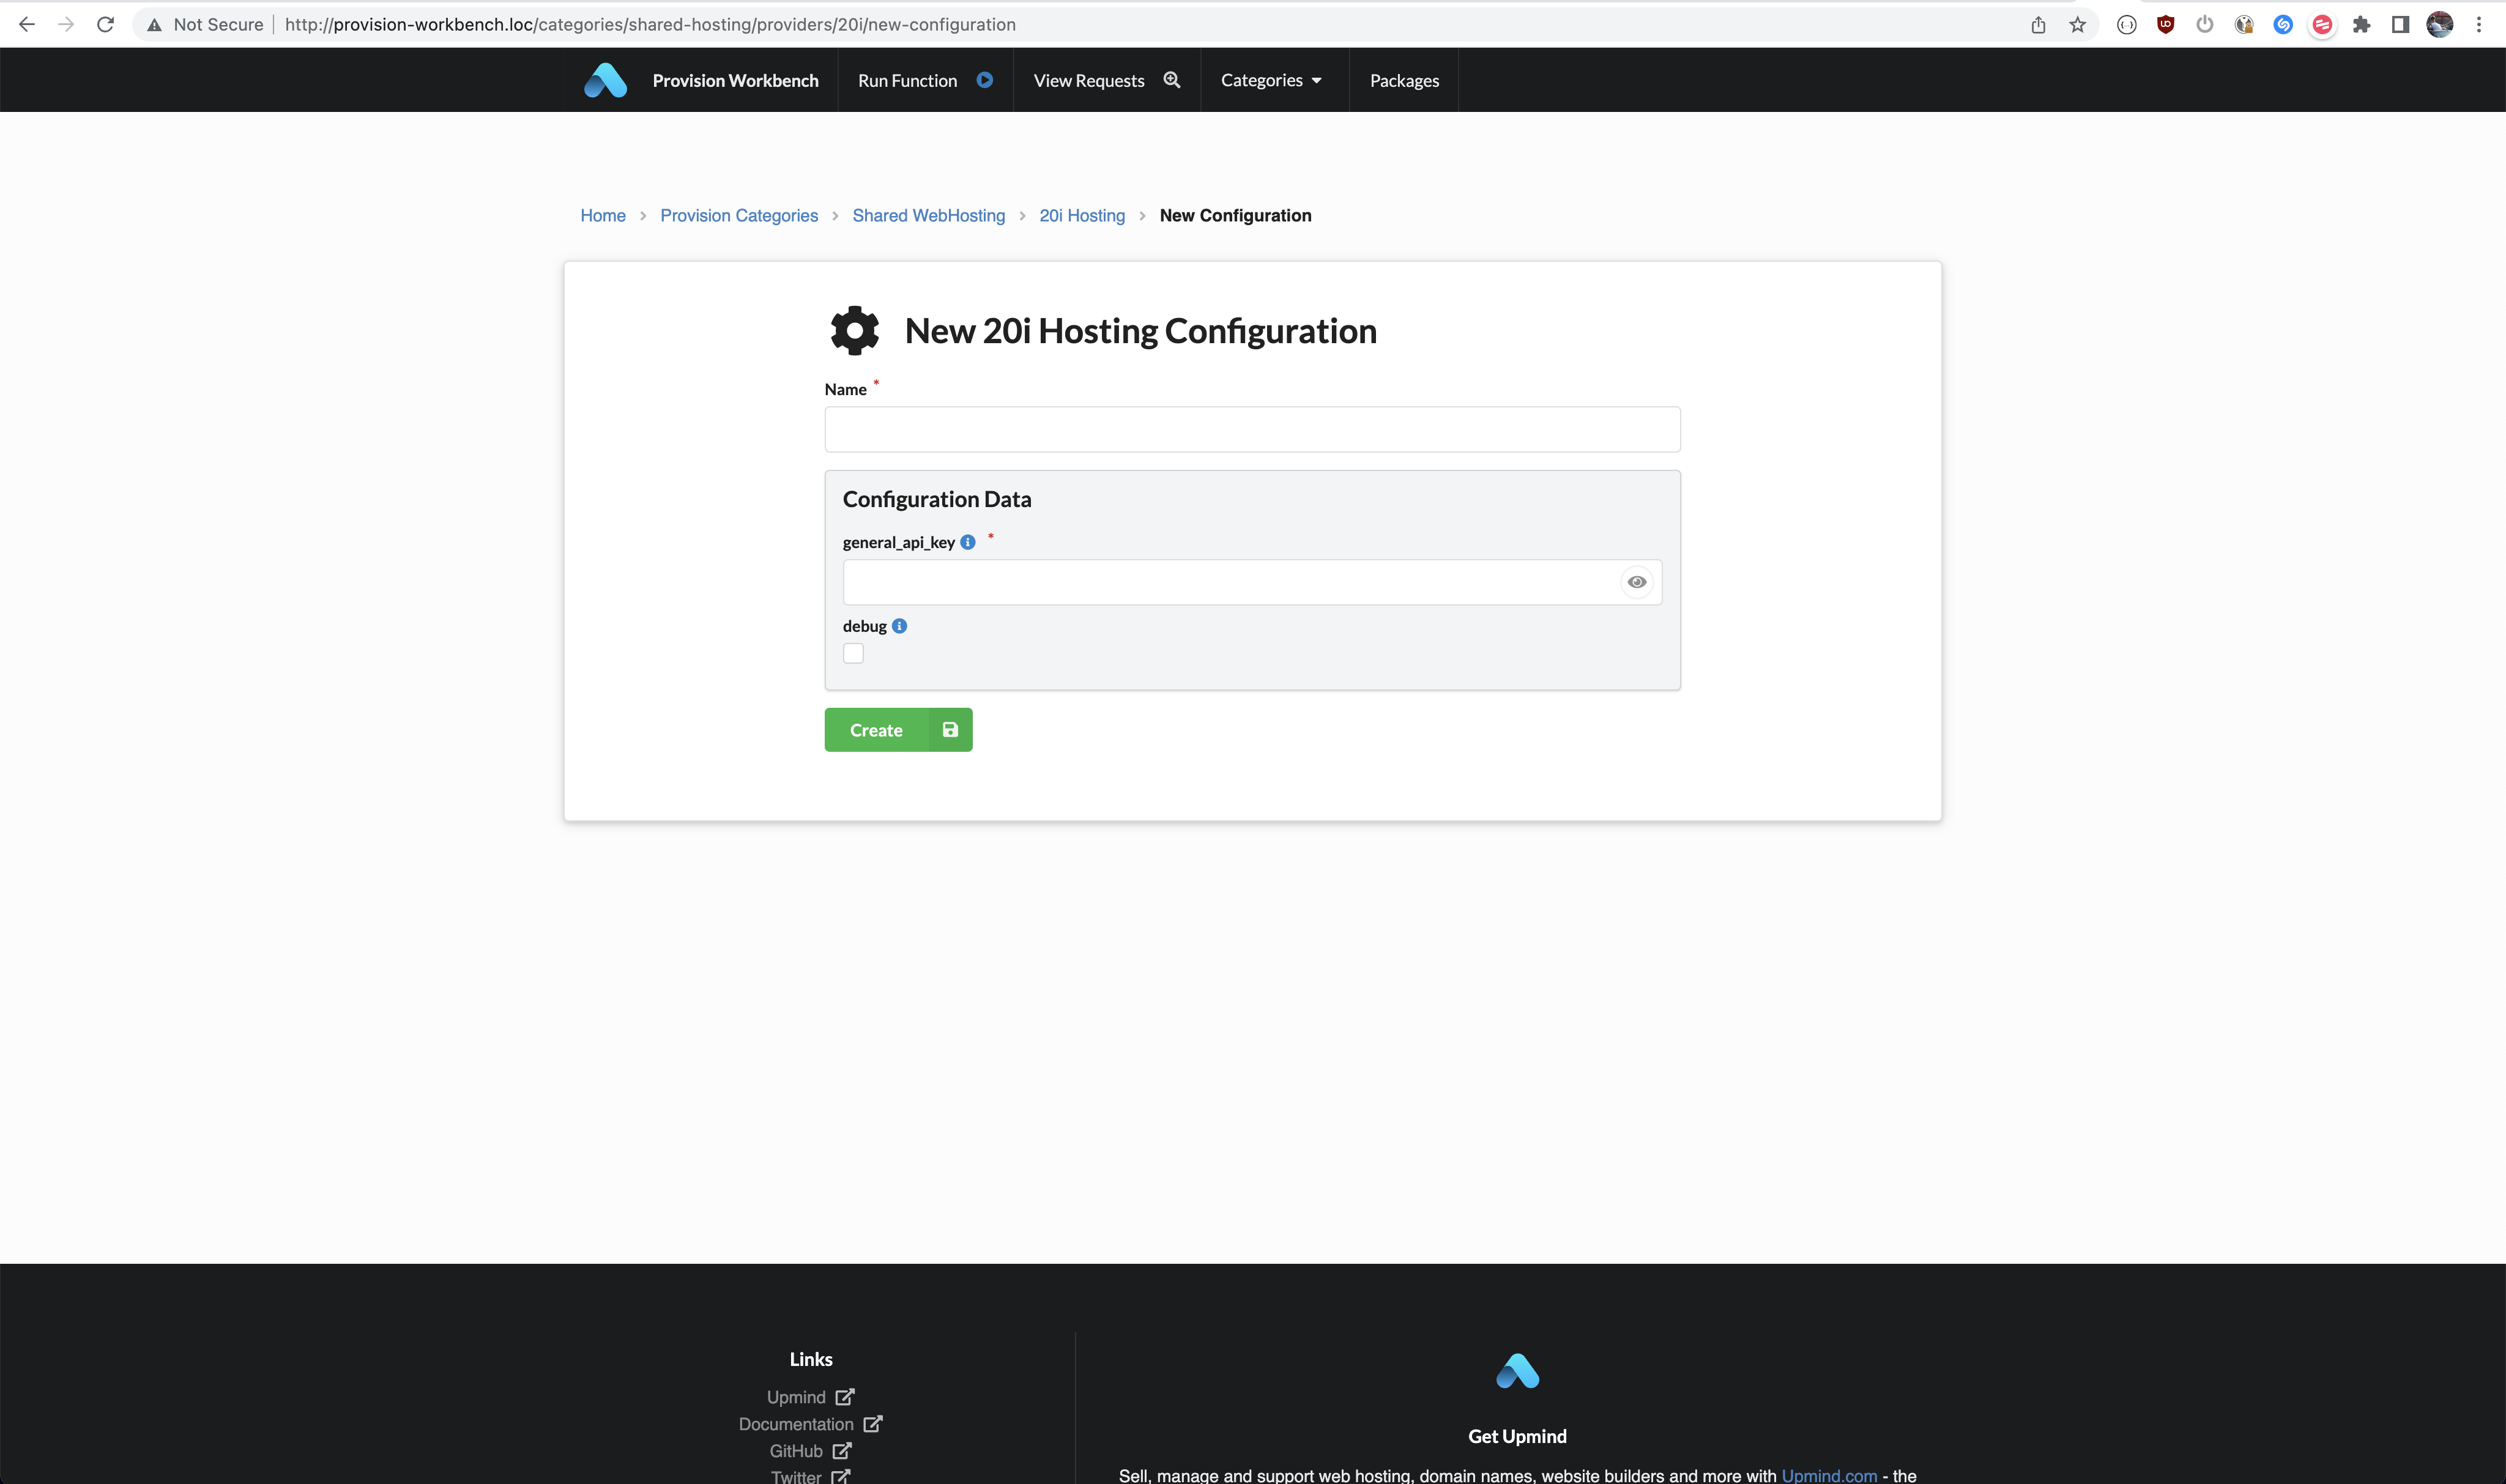2506x1484 pixels.
Task: Open the Upmind.com link in footer
Action: coord(1829,1475)
